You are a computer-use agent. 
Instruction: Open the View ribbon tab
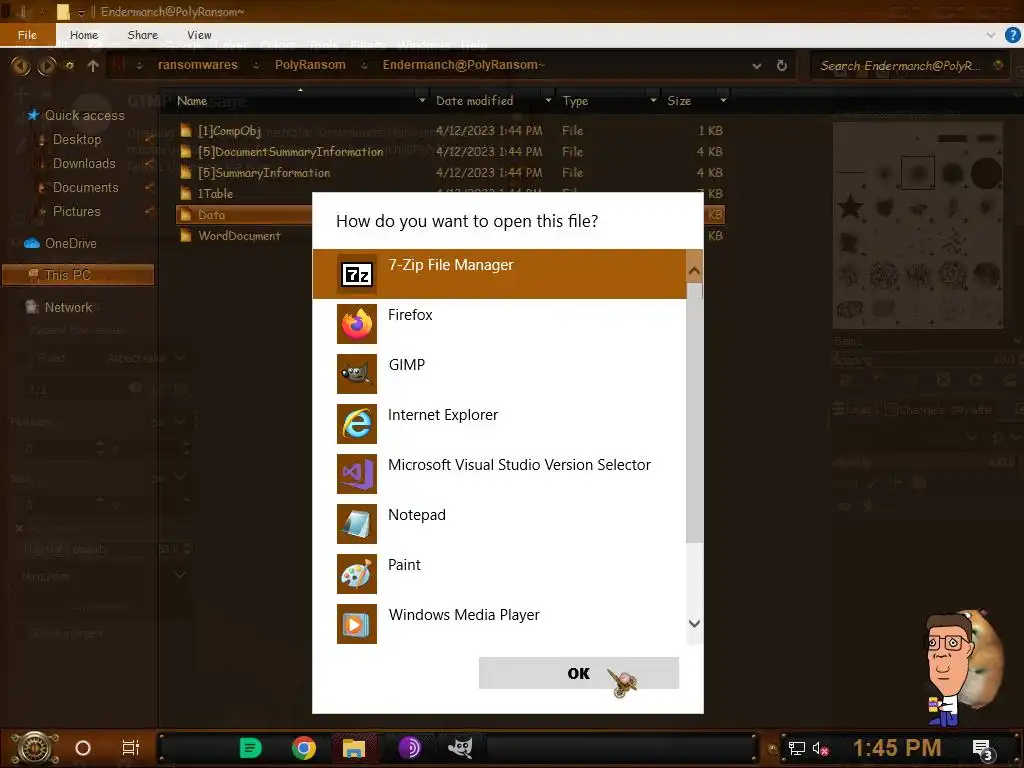(x=199, y=35)
